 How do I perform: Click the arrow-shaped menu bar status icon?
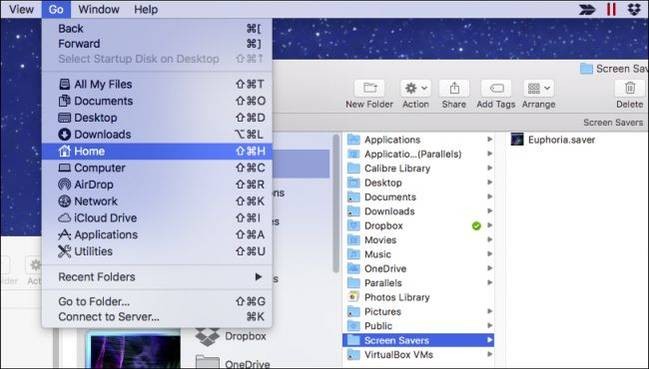click(x=587, y=9)
